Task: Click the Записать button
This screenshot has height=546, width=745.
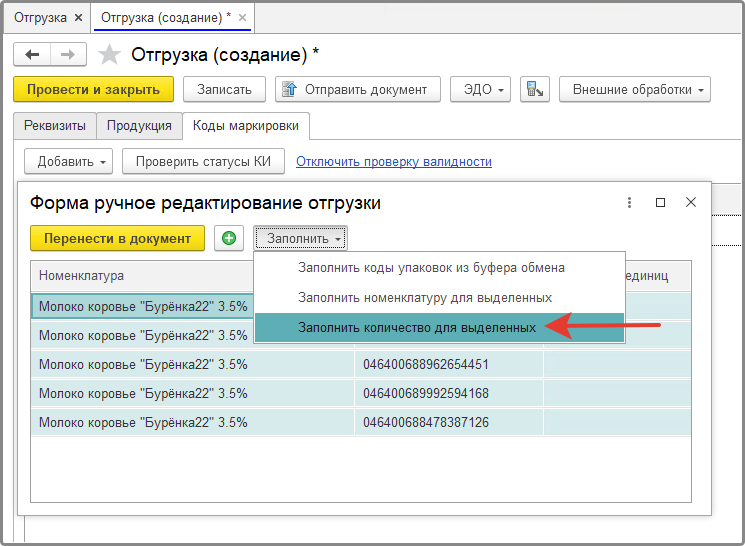Action: coord(224,89)
